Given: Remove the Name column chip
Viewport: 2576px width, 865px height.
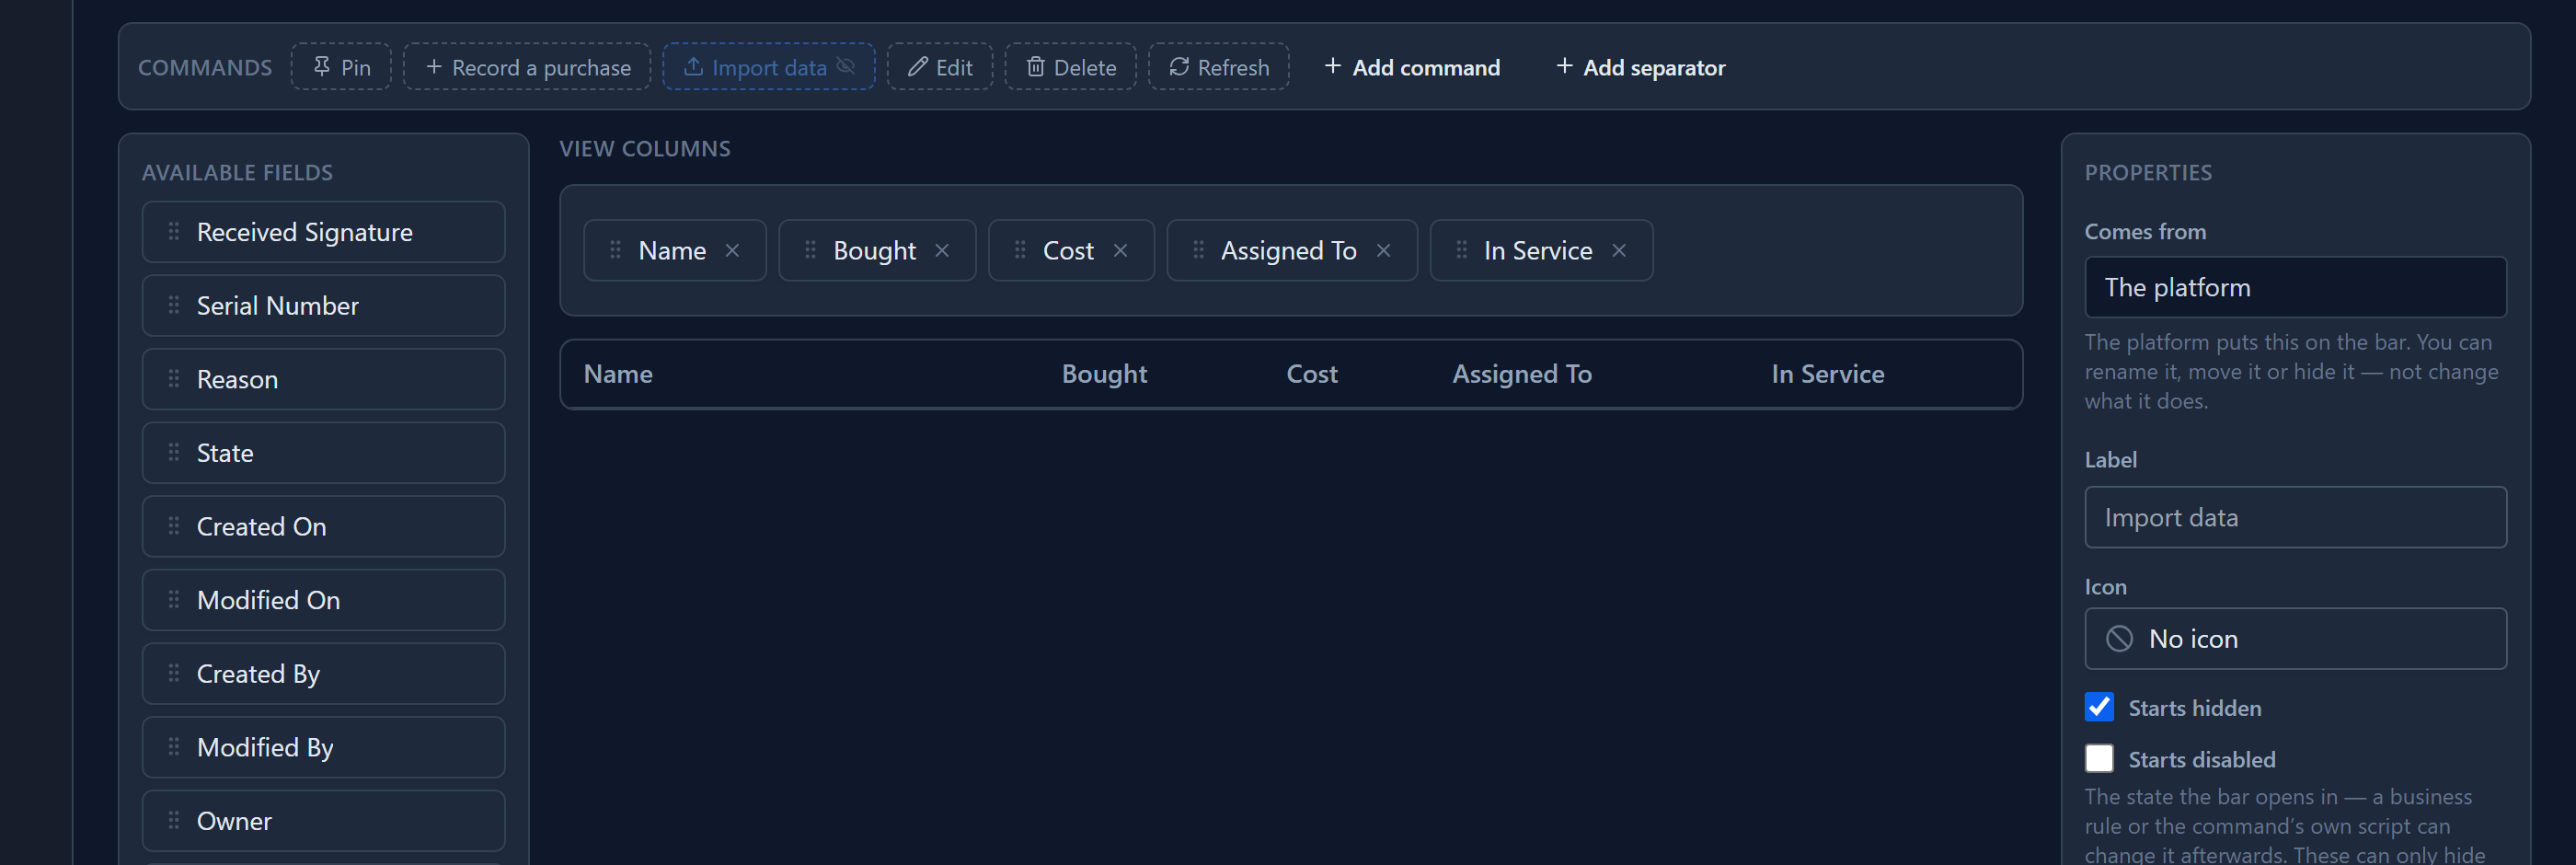Looking at the screenshot, I should click(732, 250).
